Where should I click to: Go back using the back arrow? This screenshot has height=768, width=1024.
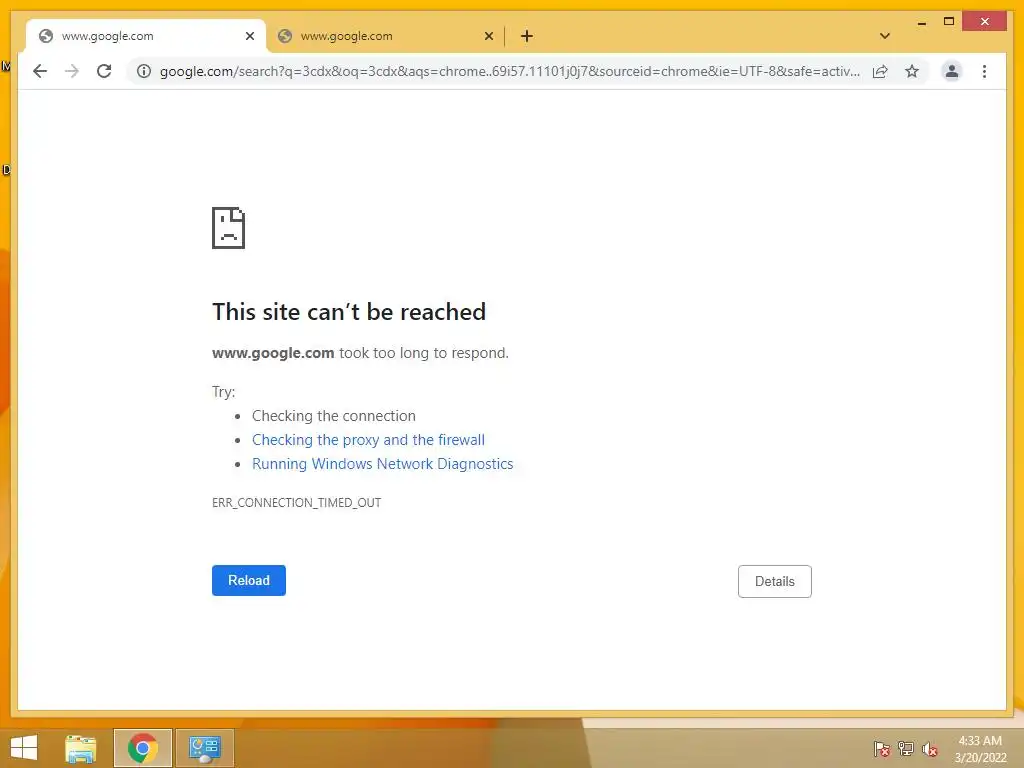[40, 71]
